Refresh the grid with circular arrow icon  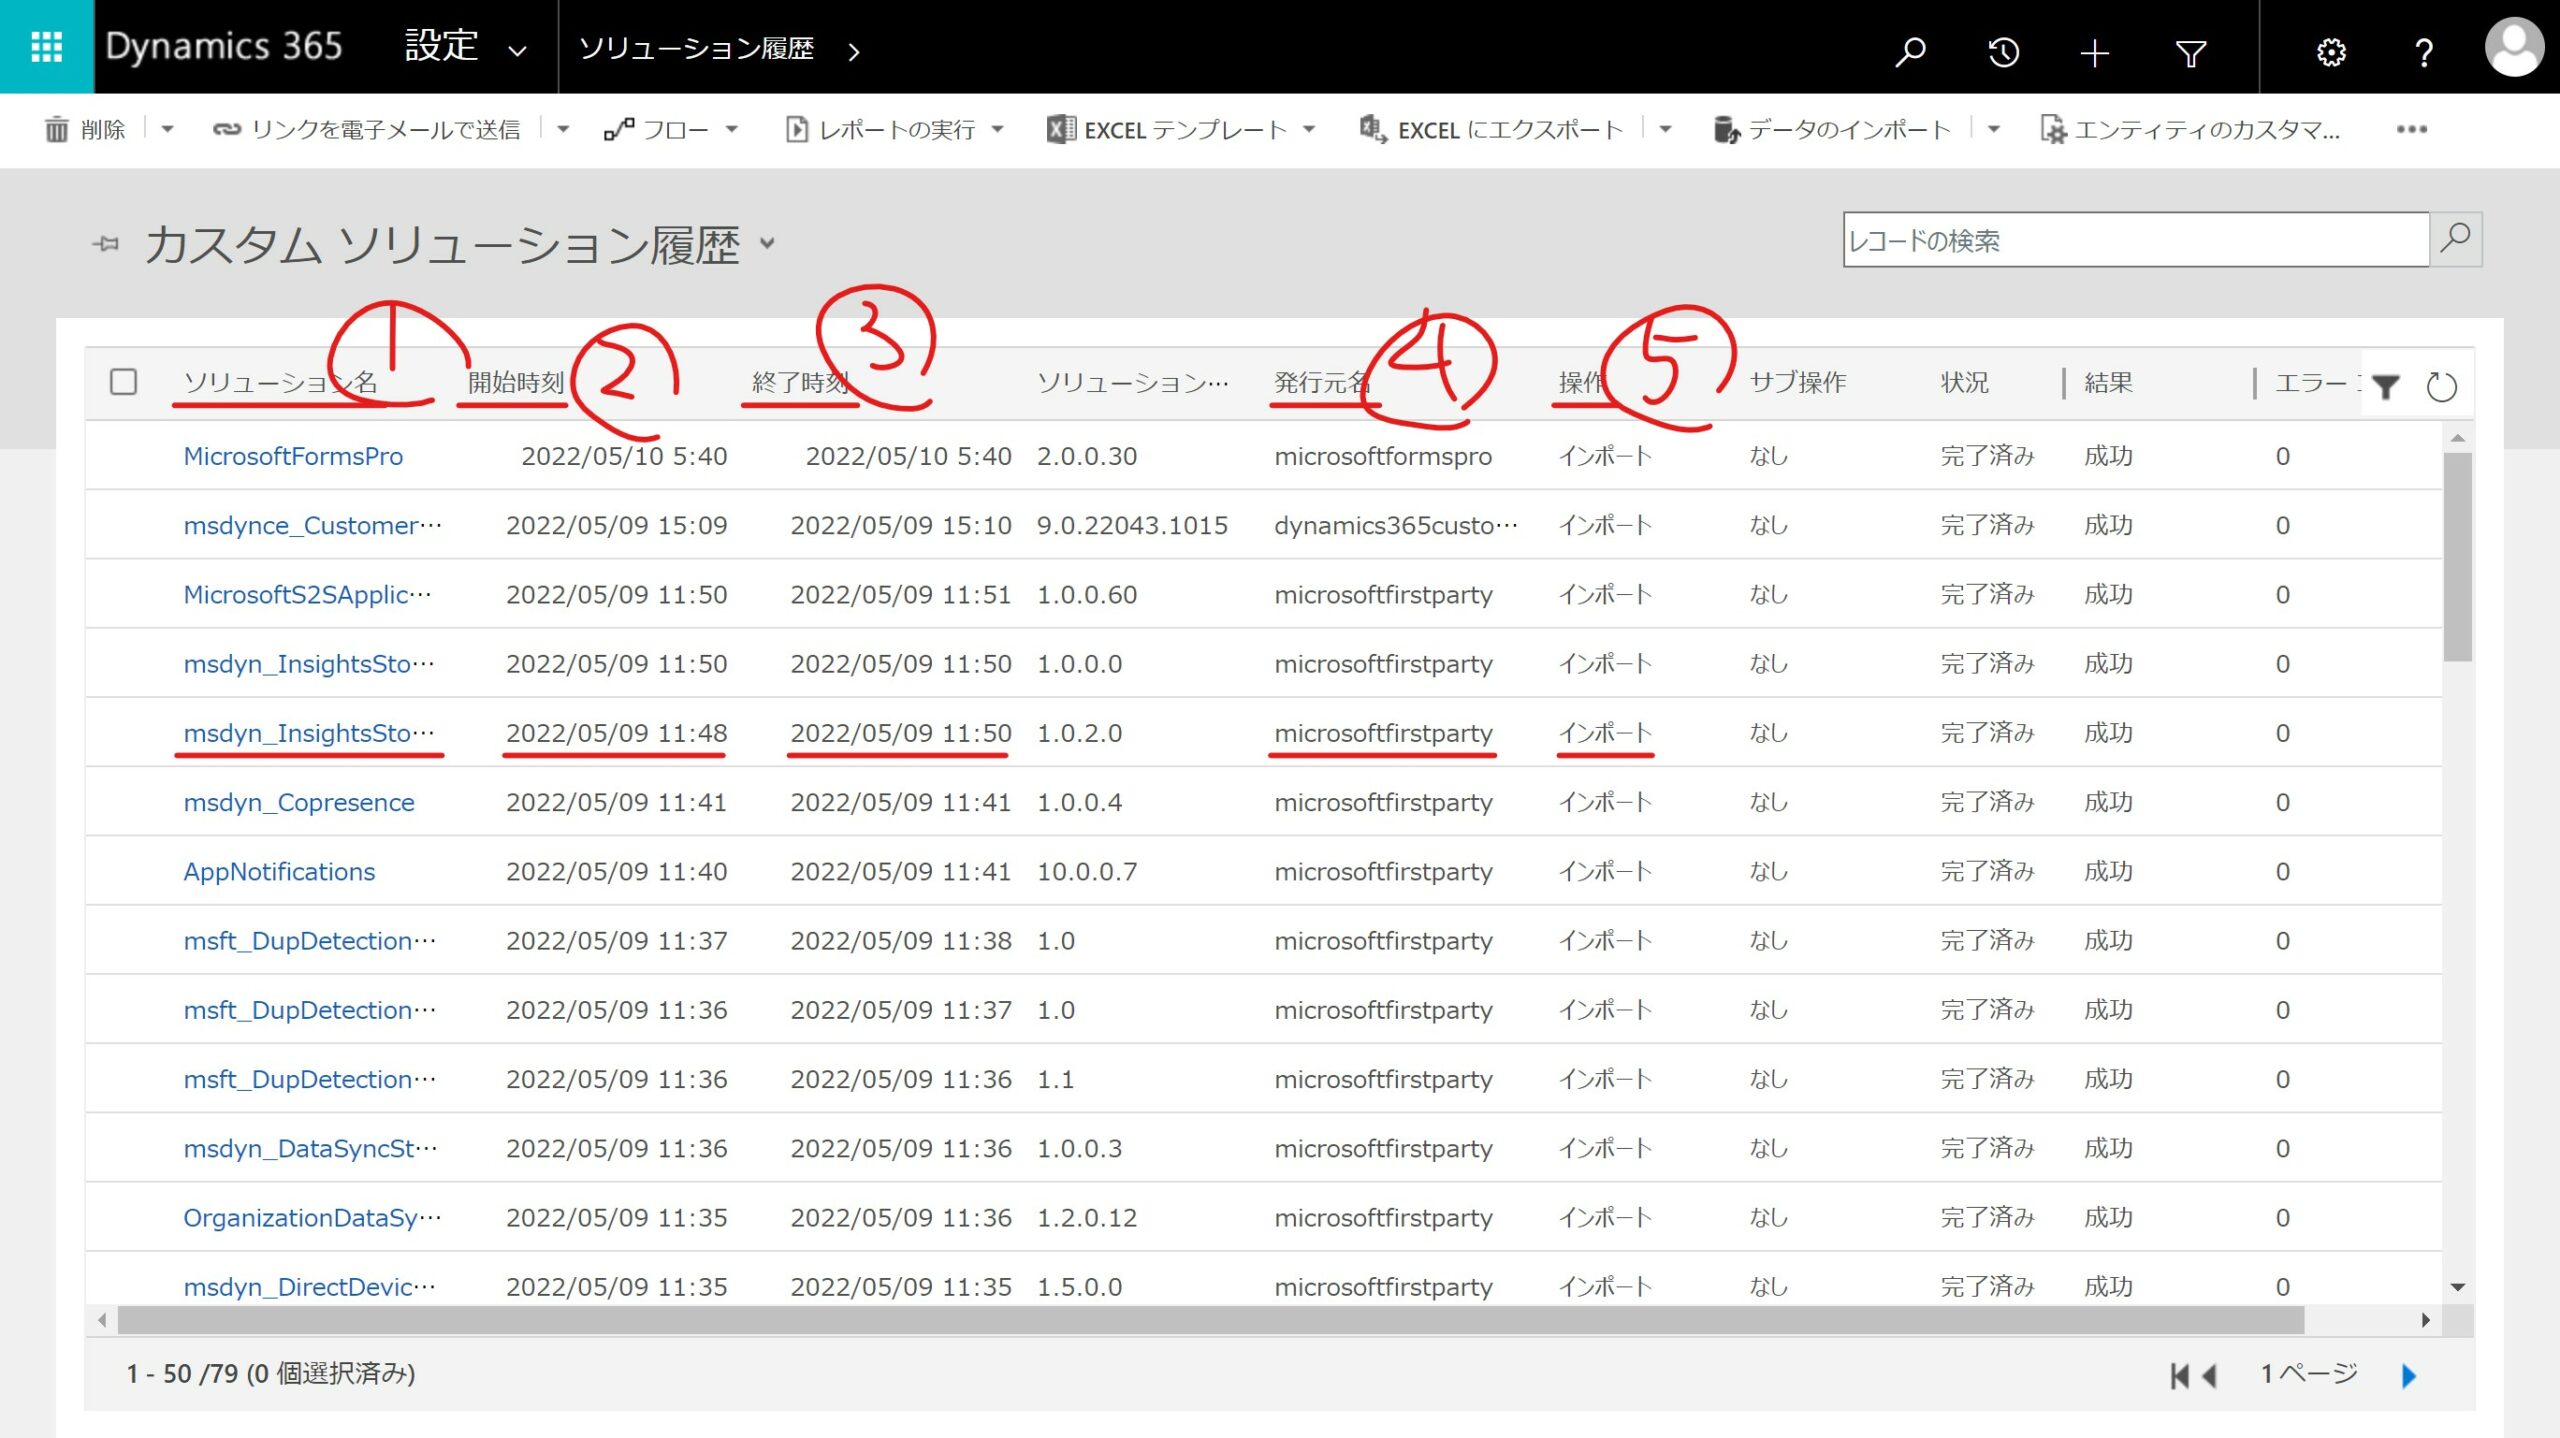2441,386
